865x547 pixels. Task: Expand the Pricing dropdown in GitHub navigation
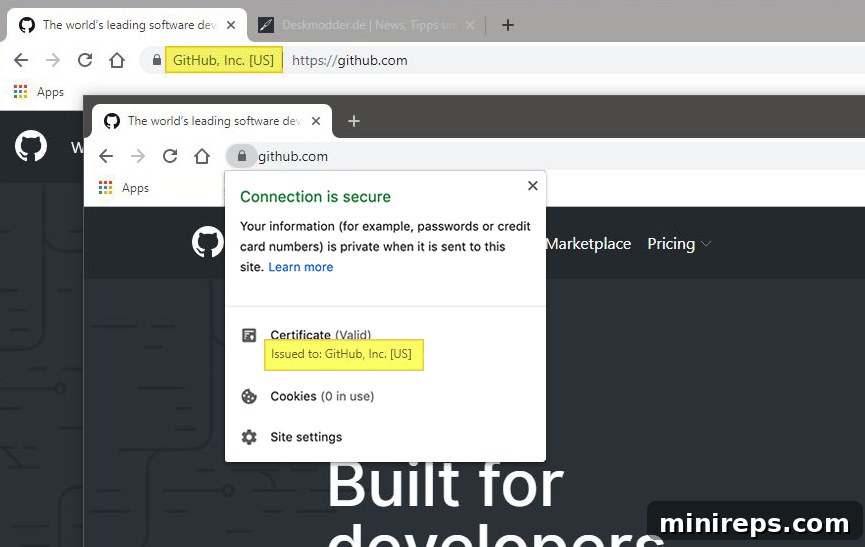pos(679,244)
